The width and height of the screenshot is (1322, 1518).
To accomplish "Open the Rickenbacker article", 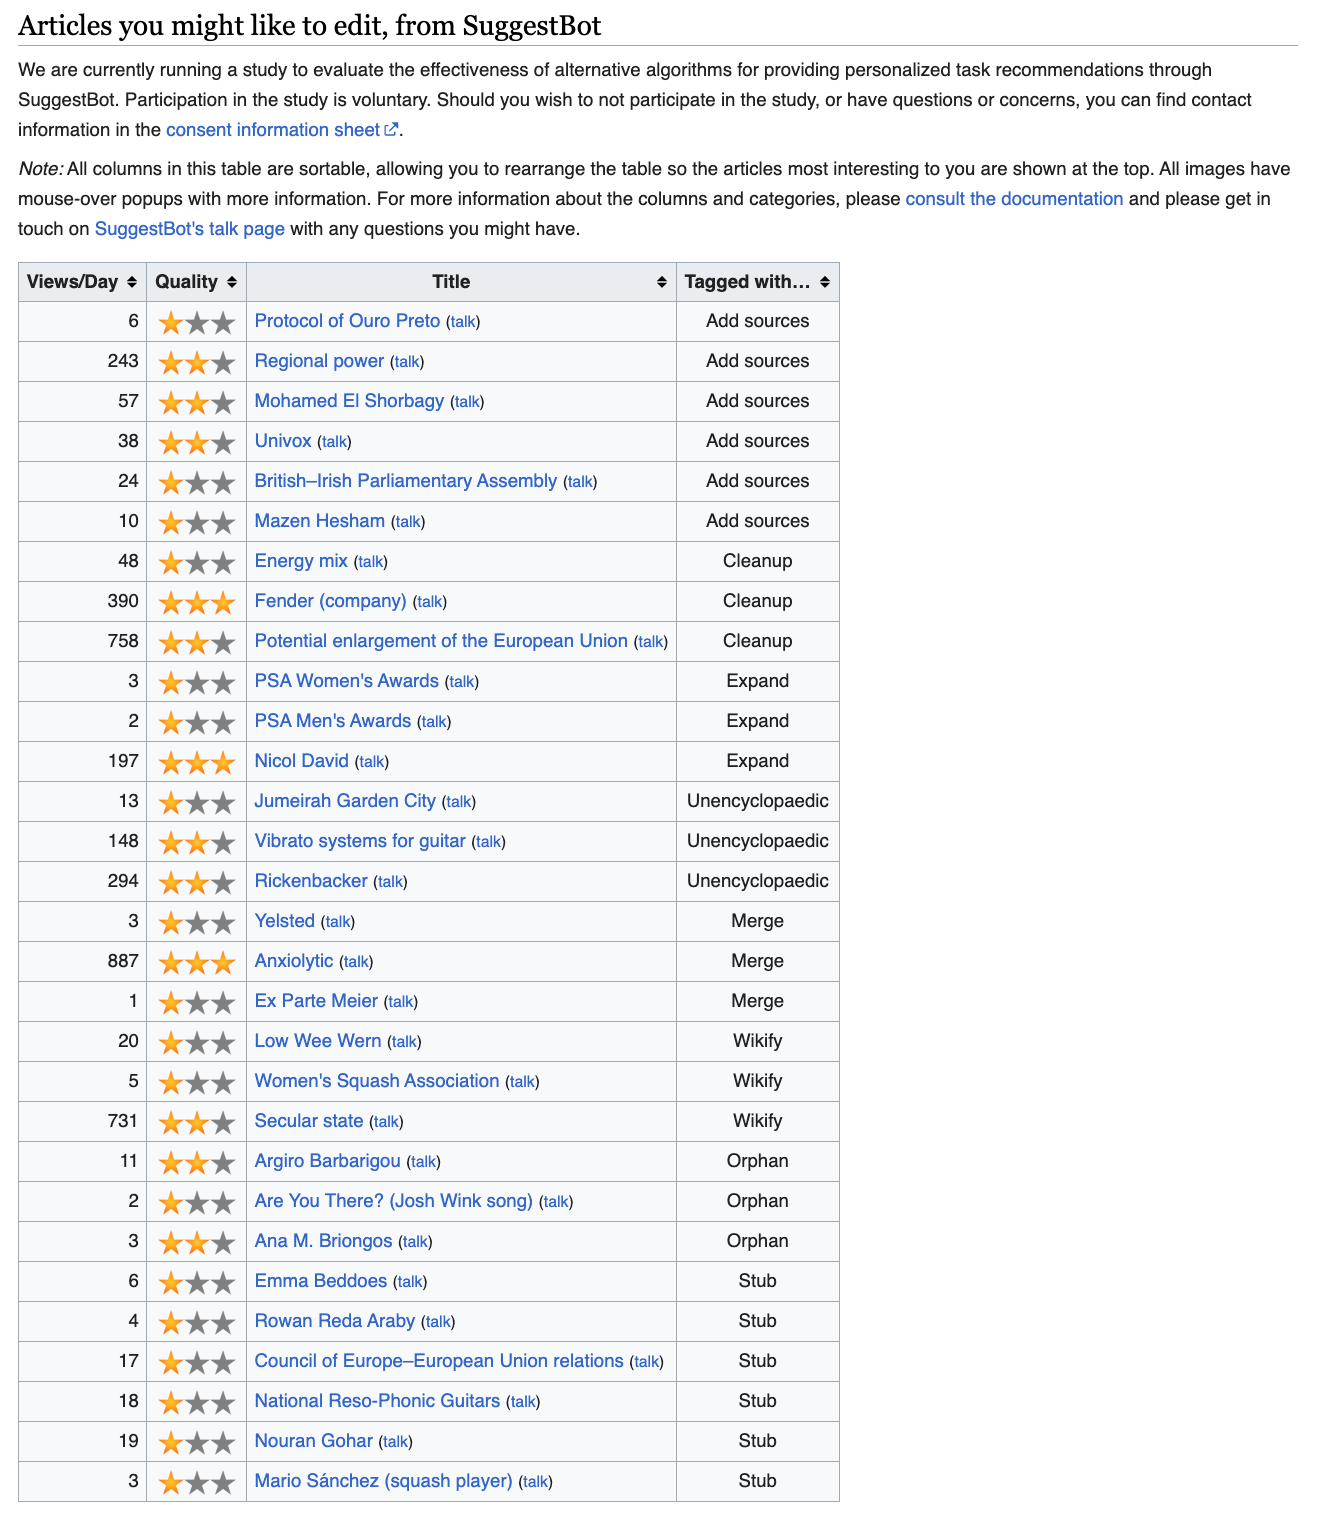I will click(x=311, y=881).
